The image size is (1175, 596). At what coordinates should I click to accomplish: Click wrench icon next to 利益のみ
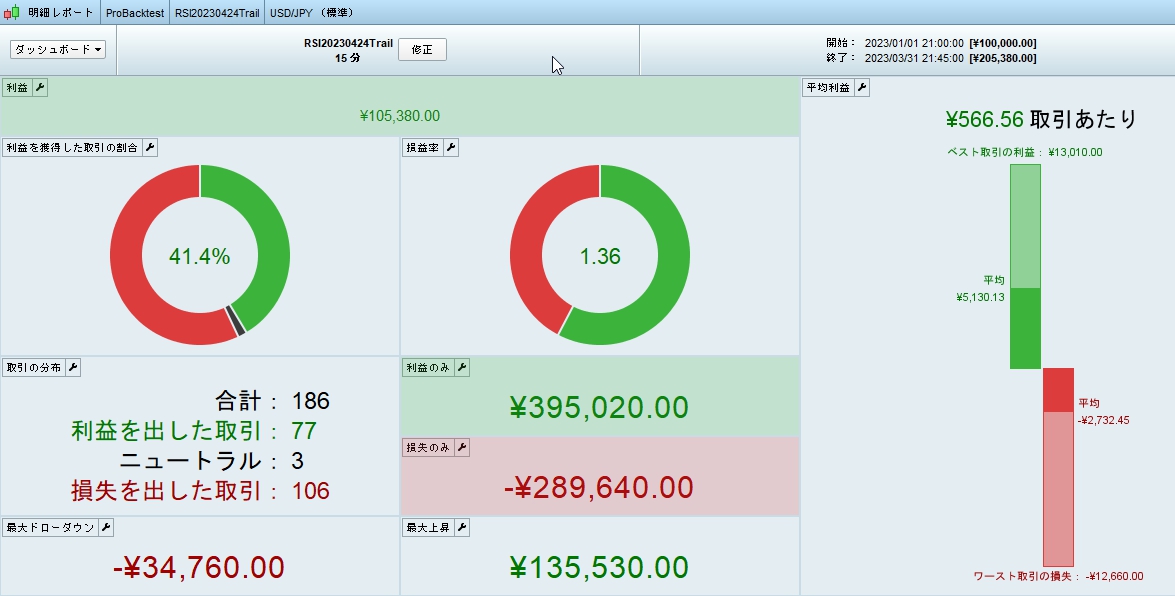click(462, 368)
